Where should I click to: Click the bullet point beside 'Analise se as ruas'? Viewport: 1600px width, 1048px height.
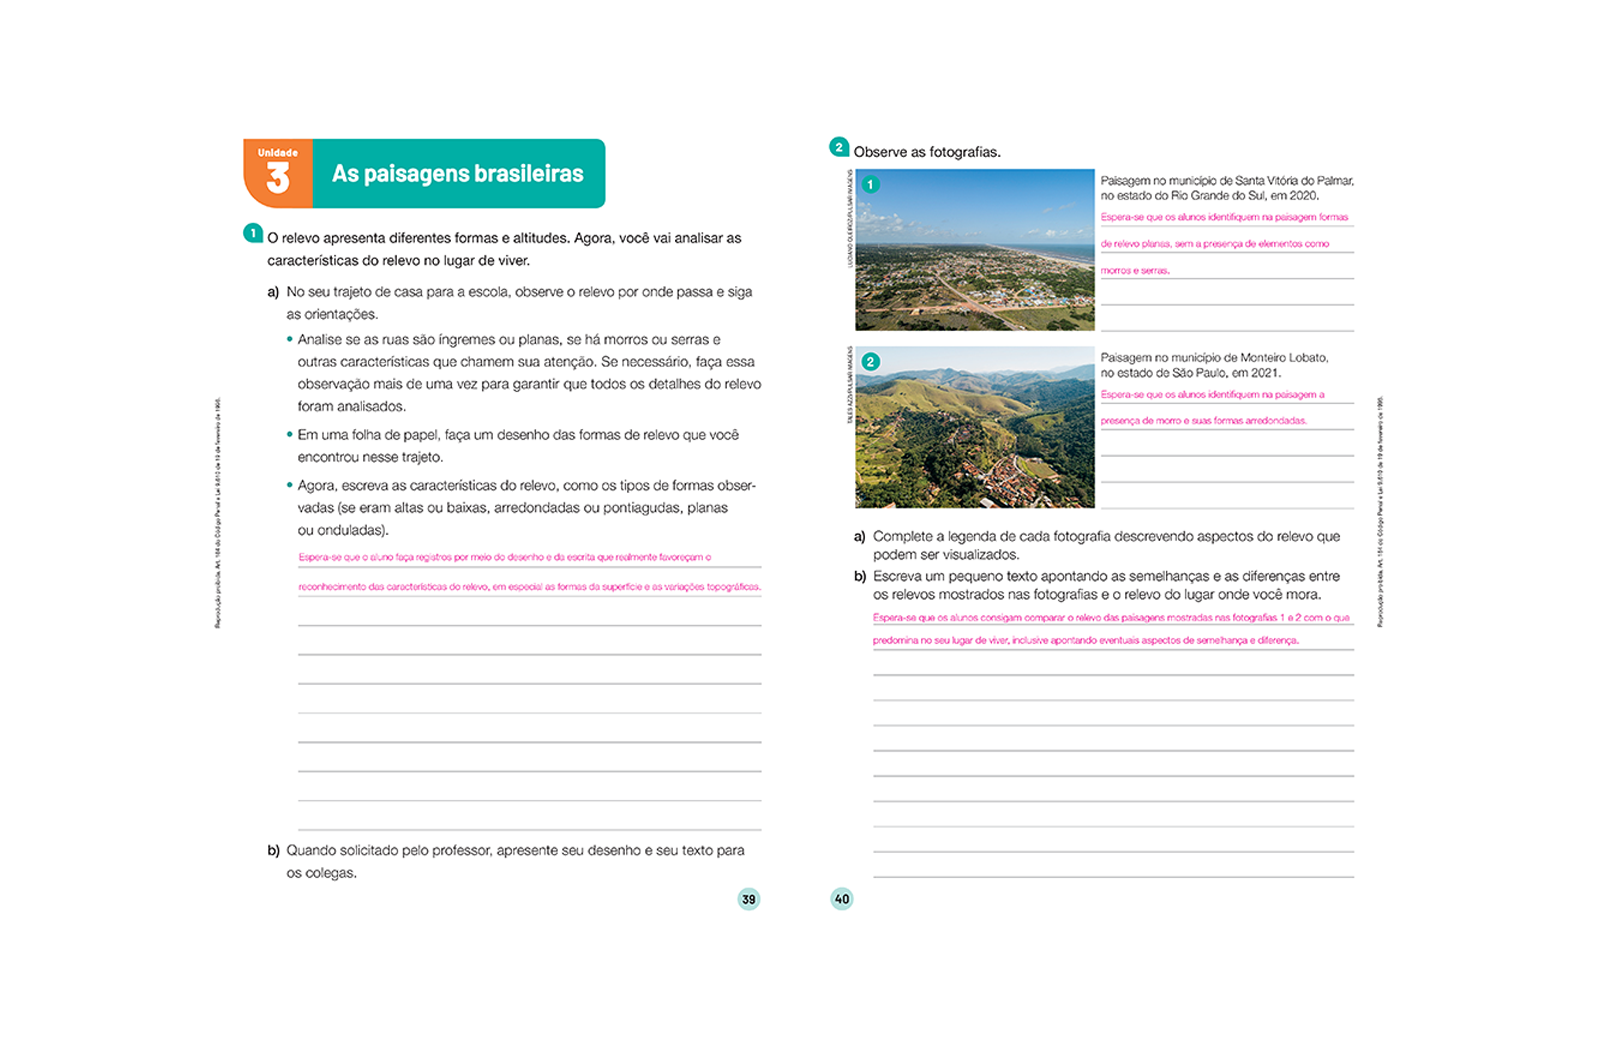click(291, 339)
